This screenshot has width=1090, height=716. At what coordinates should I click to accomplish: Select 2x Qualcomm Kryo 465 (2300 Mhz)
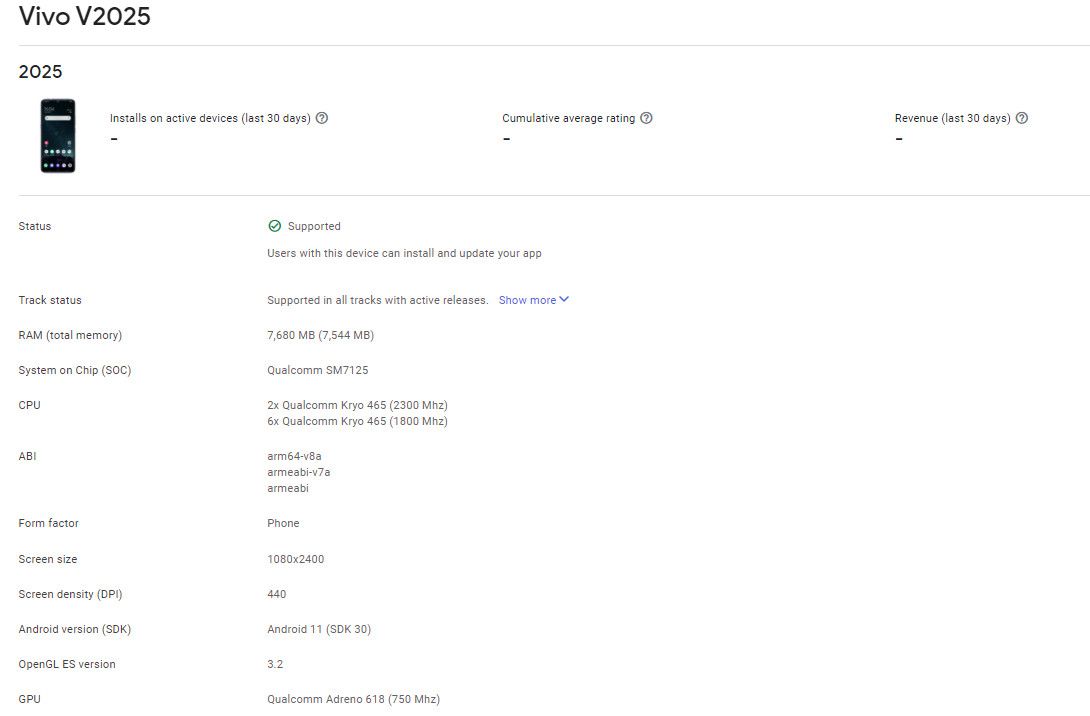pos(357,405)
